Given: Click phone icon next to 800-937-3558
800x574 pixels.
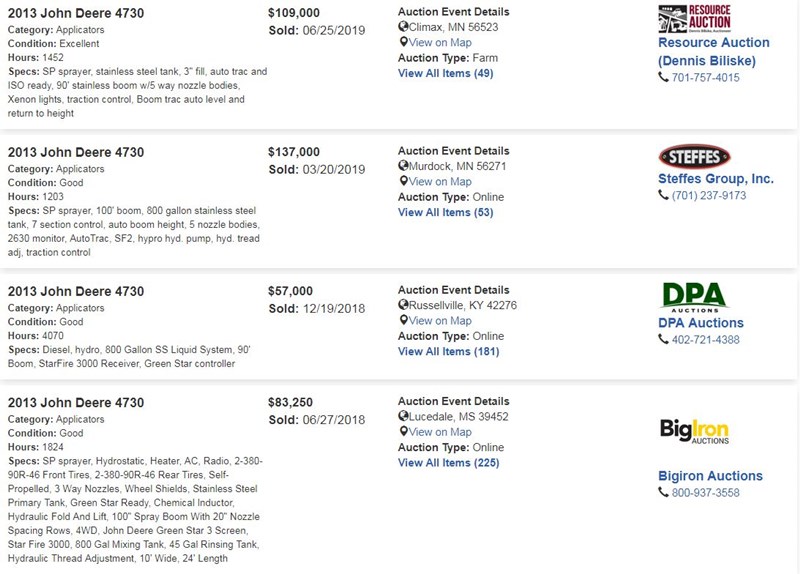Looking at the screenshot, I should click(663, 492).
